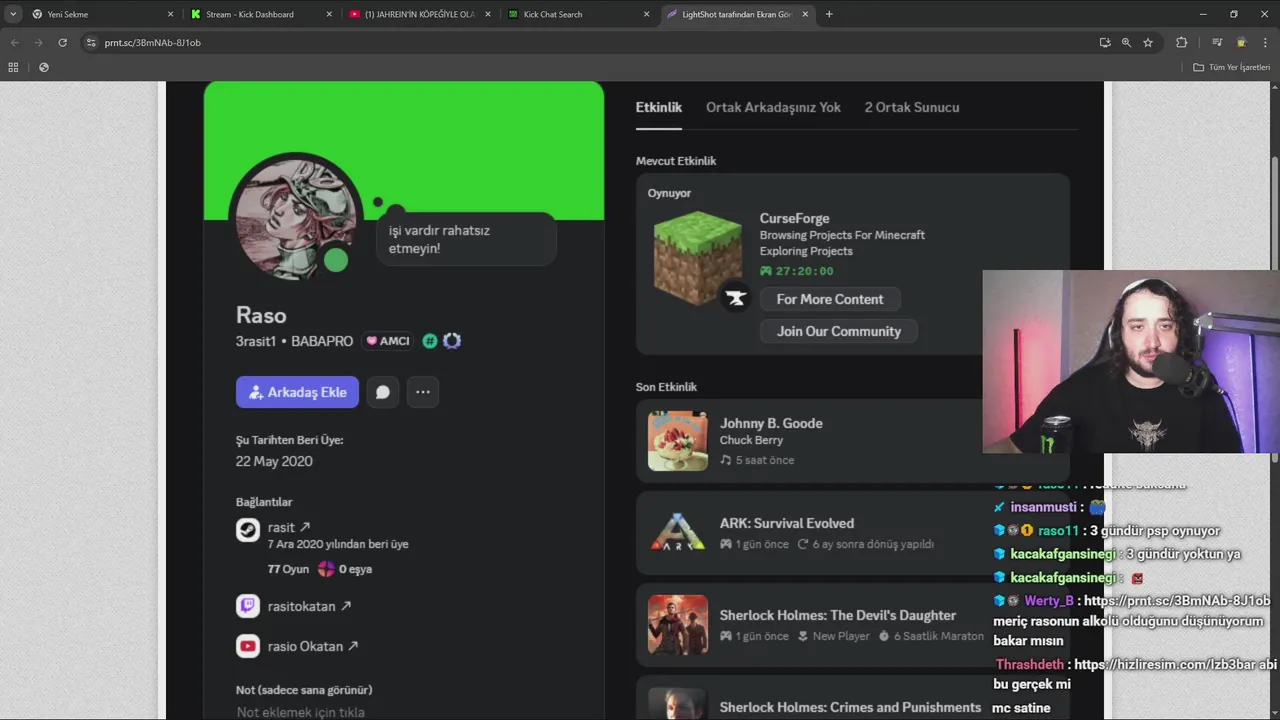
Task: Open the screen cast icon in address bar
Action: pos(1105,43)
